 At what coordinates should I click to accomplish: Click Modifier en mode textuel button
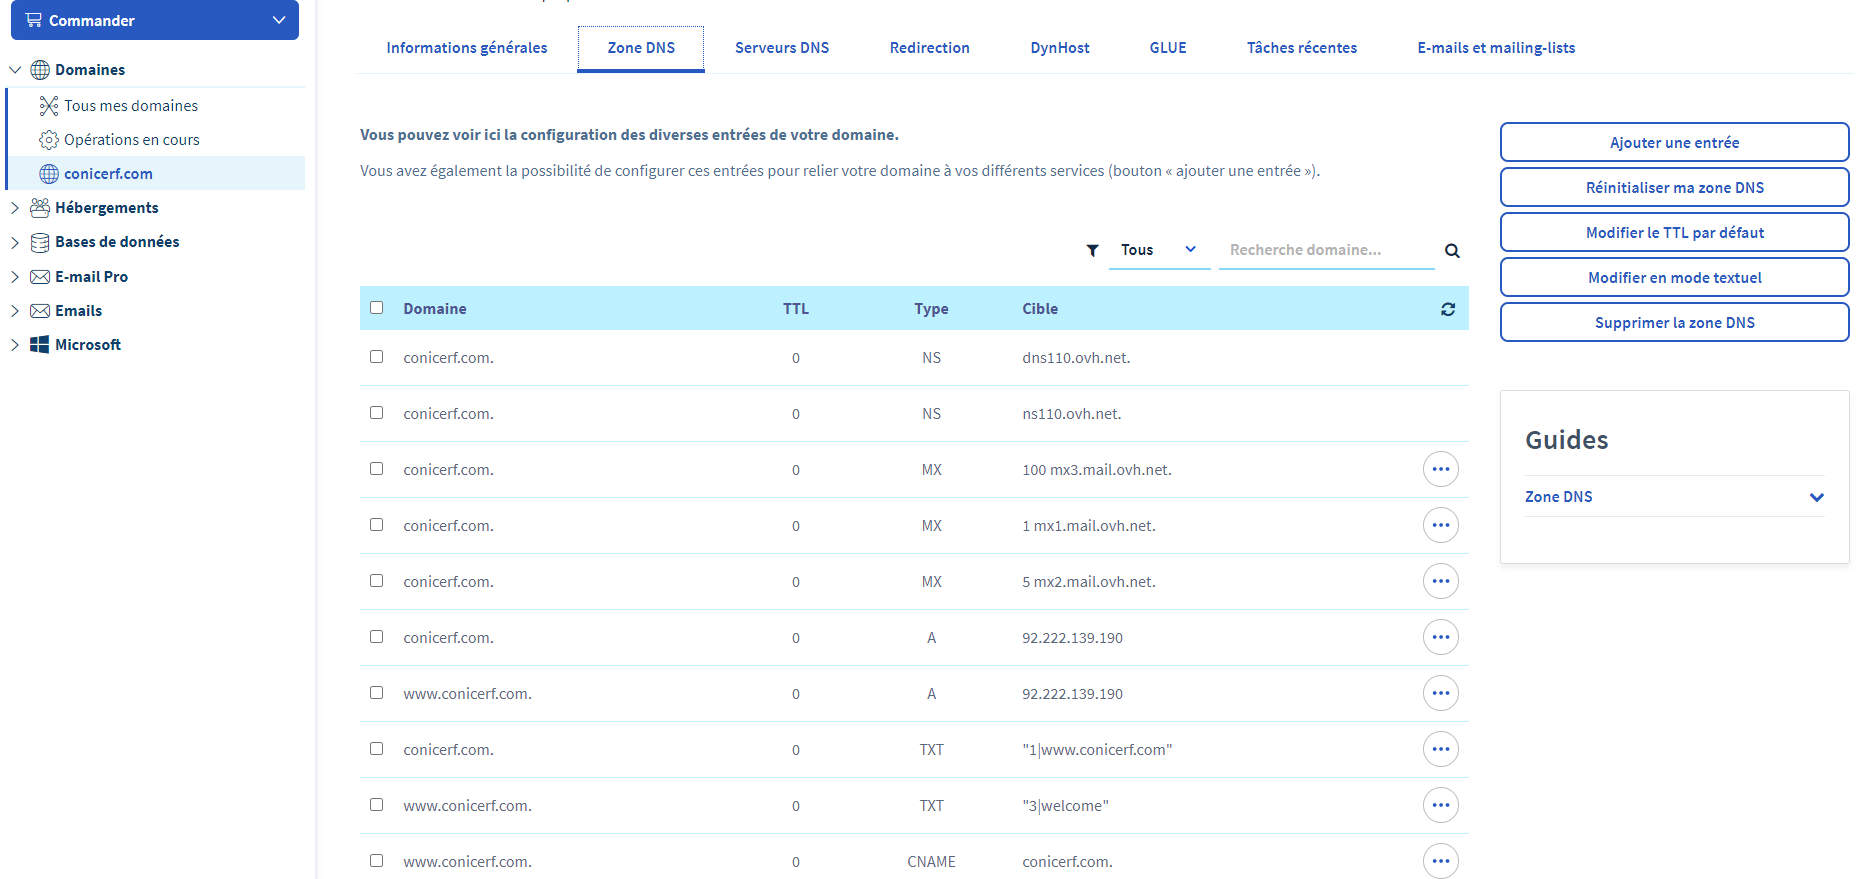pyautogui.click(x=1674, y=277)
